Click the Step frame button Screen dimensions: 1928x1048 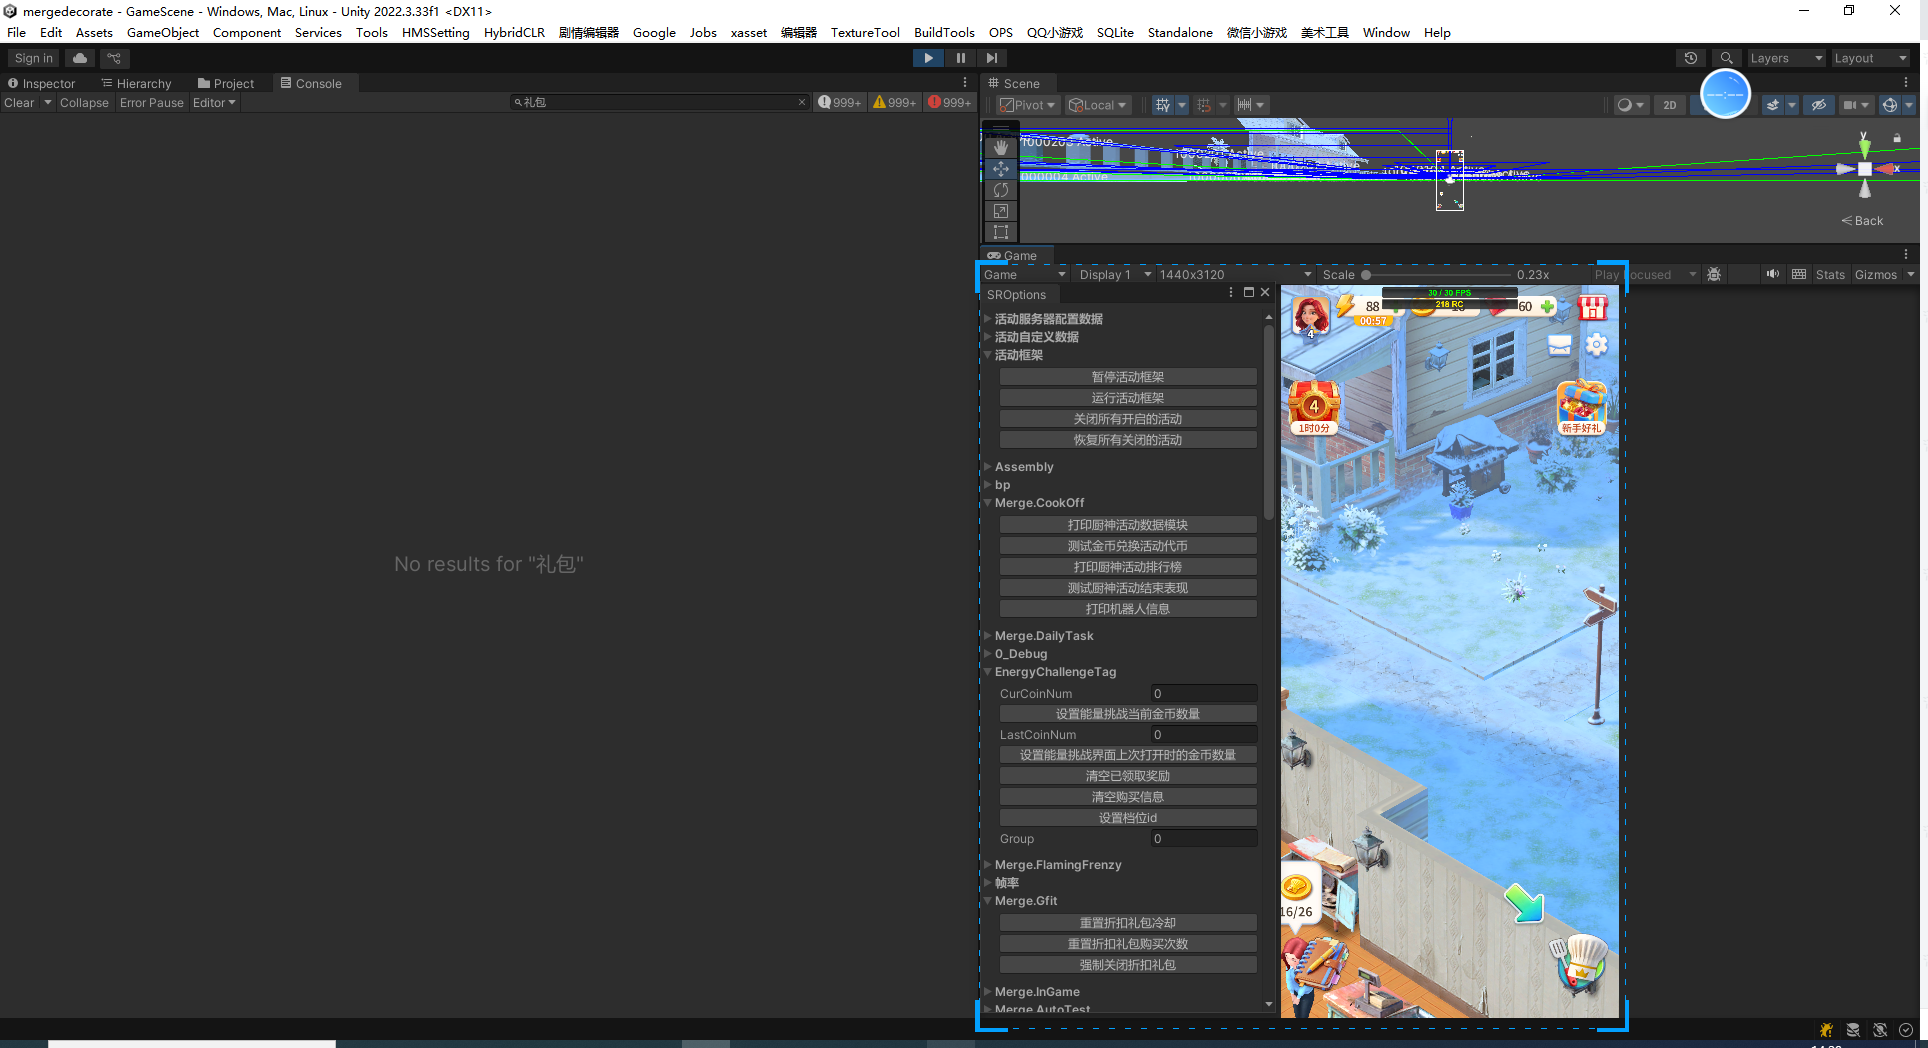pos(991,58)
